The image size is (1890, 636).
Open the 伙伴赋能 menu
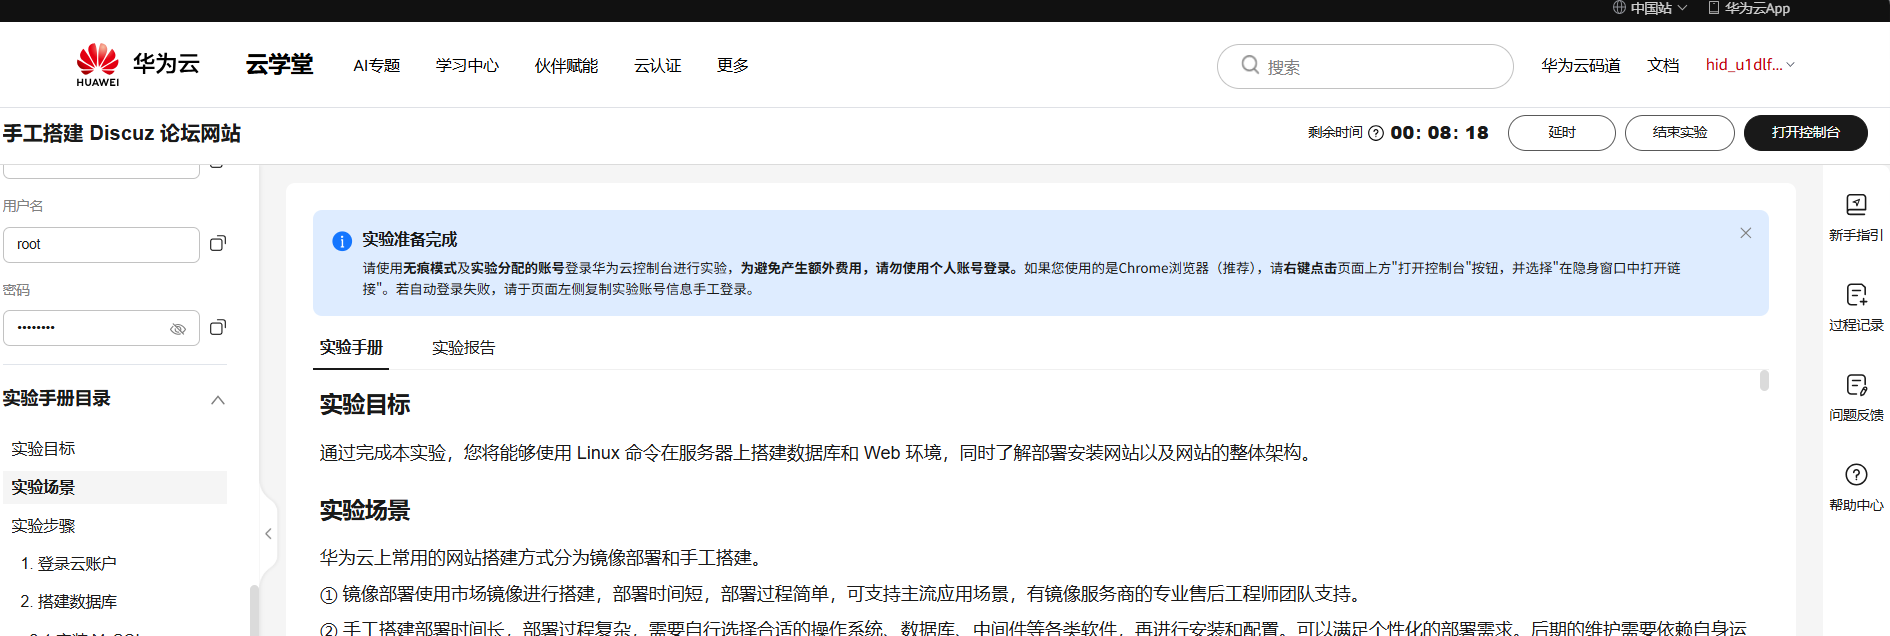coord(566,65)
